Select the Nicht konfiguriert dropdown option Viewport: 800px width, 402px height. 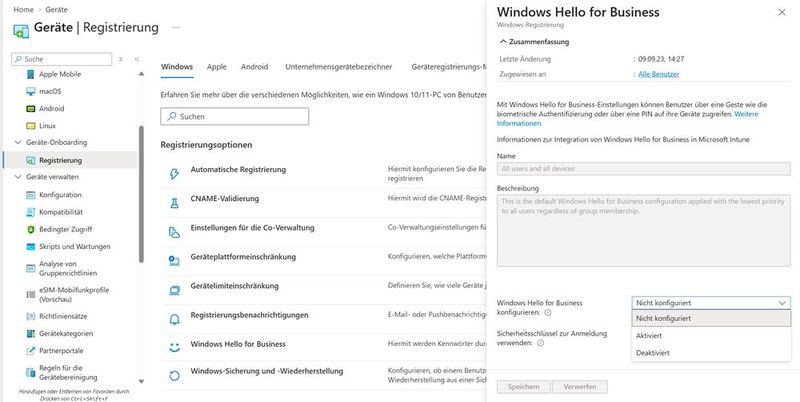(x=711, y=318)
